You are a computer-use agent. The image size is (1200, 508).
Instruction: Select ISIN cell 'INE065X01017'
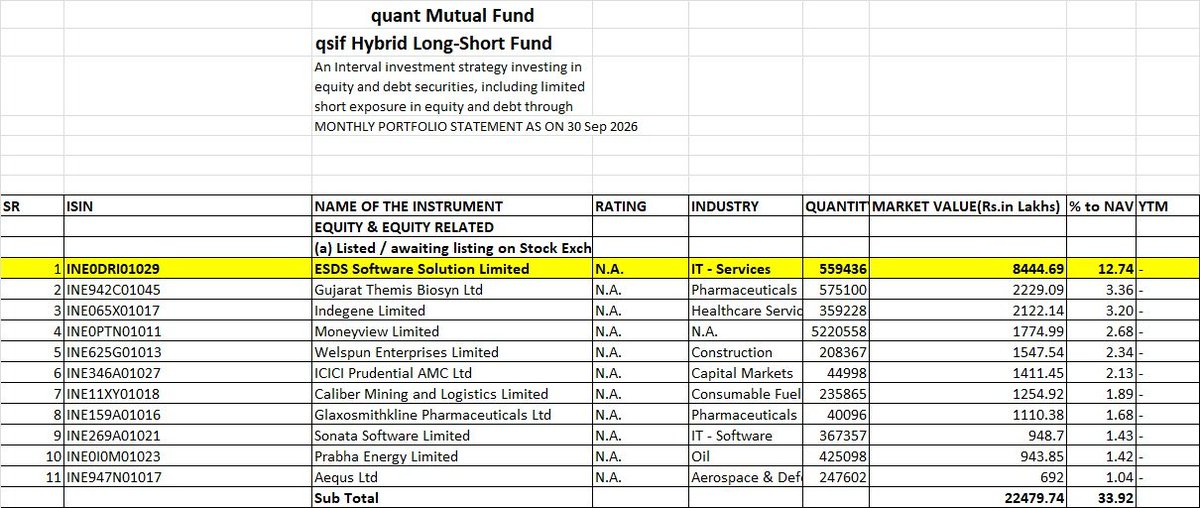(188, 310)
